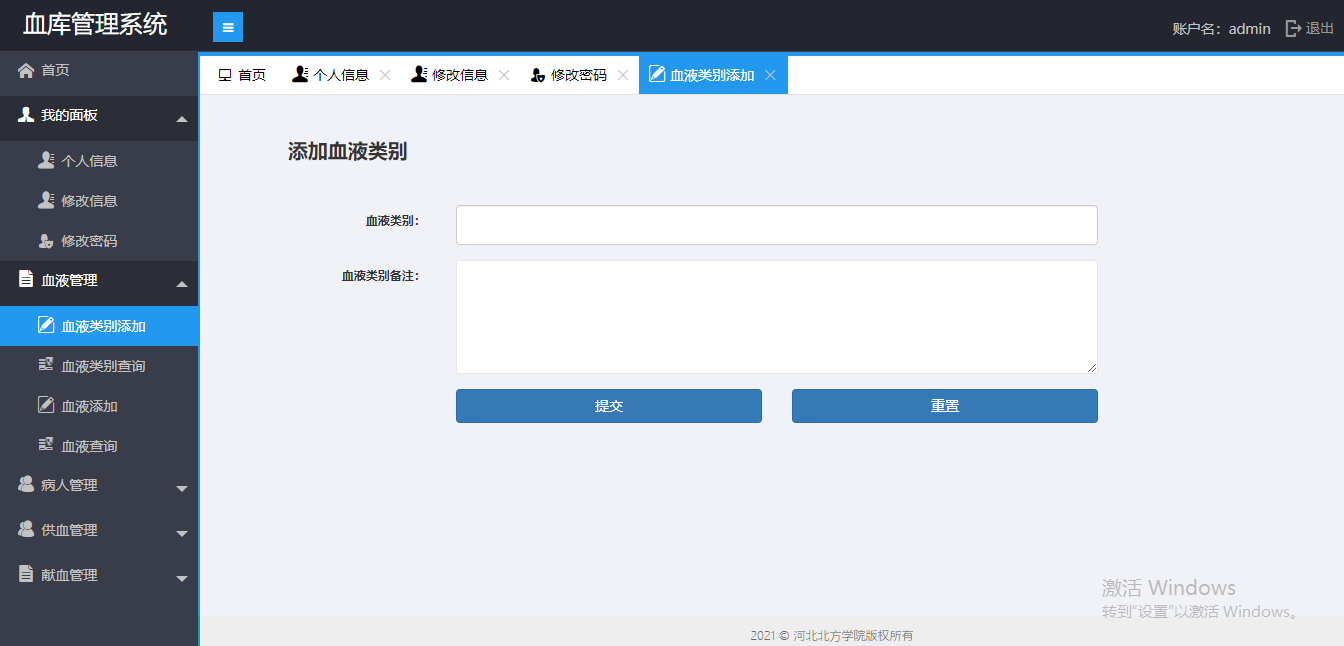This screenshot has width=1344, height=646.
Task: Switch to the 修改密码 tab
Action: pyautogui.click(x=579, y=75)
